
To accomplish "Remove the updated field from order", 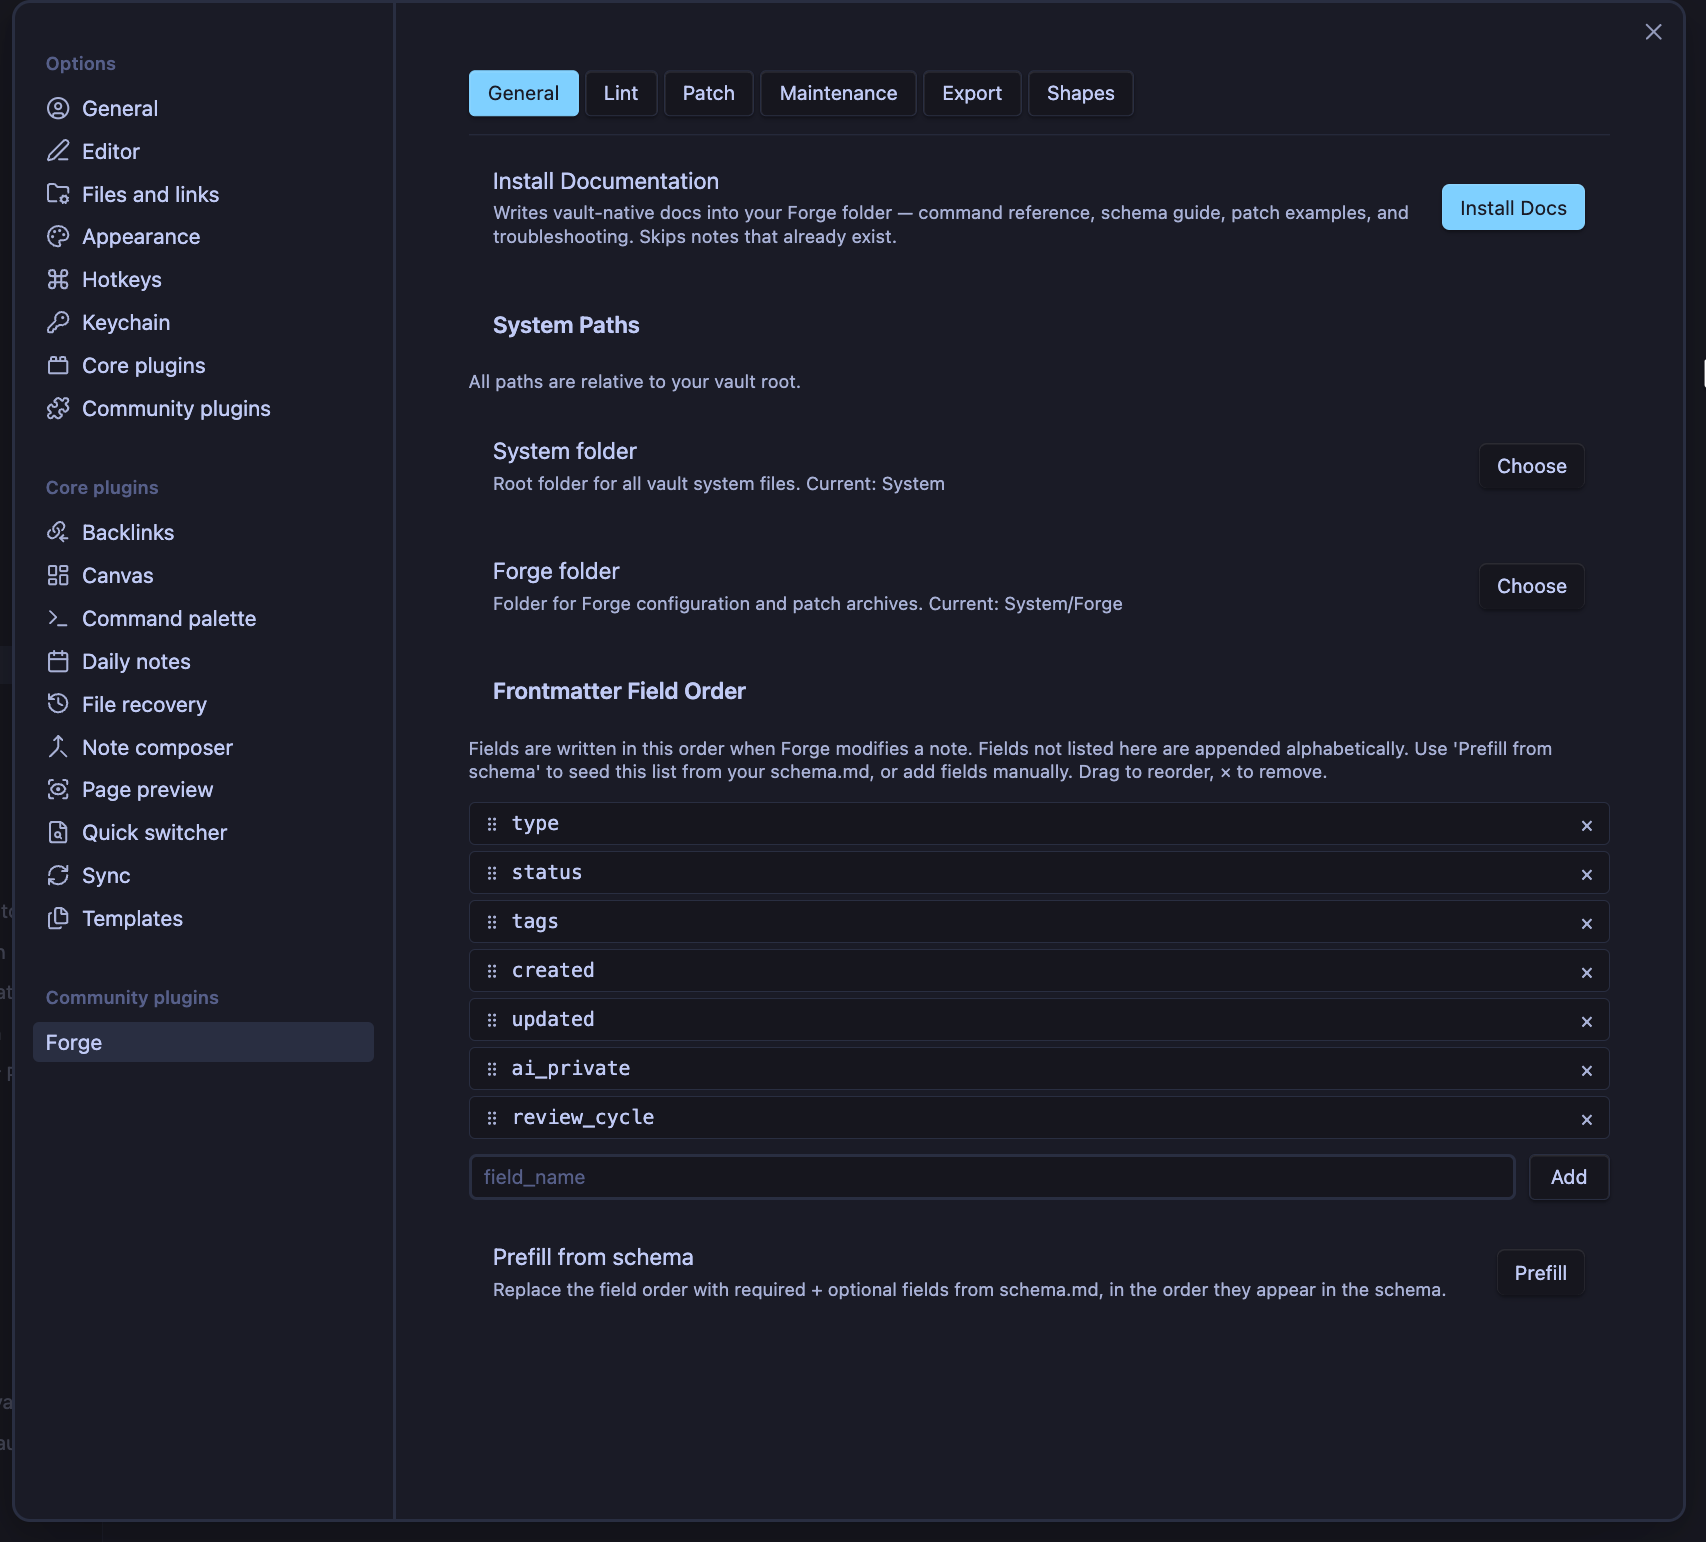I will tap(1586, 1021).
